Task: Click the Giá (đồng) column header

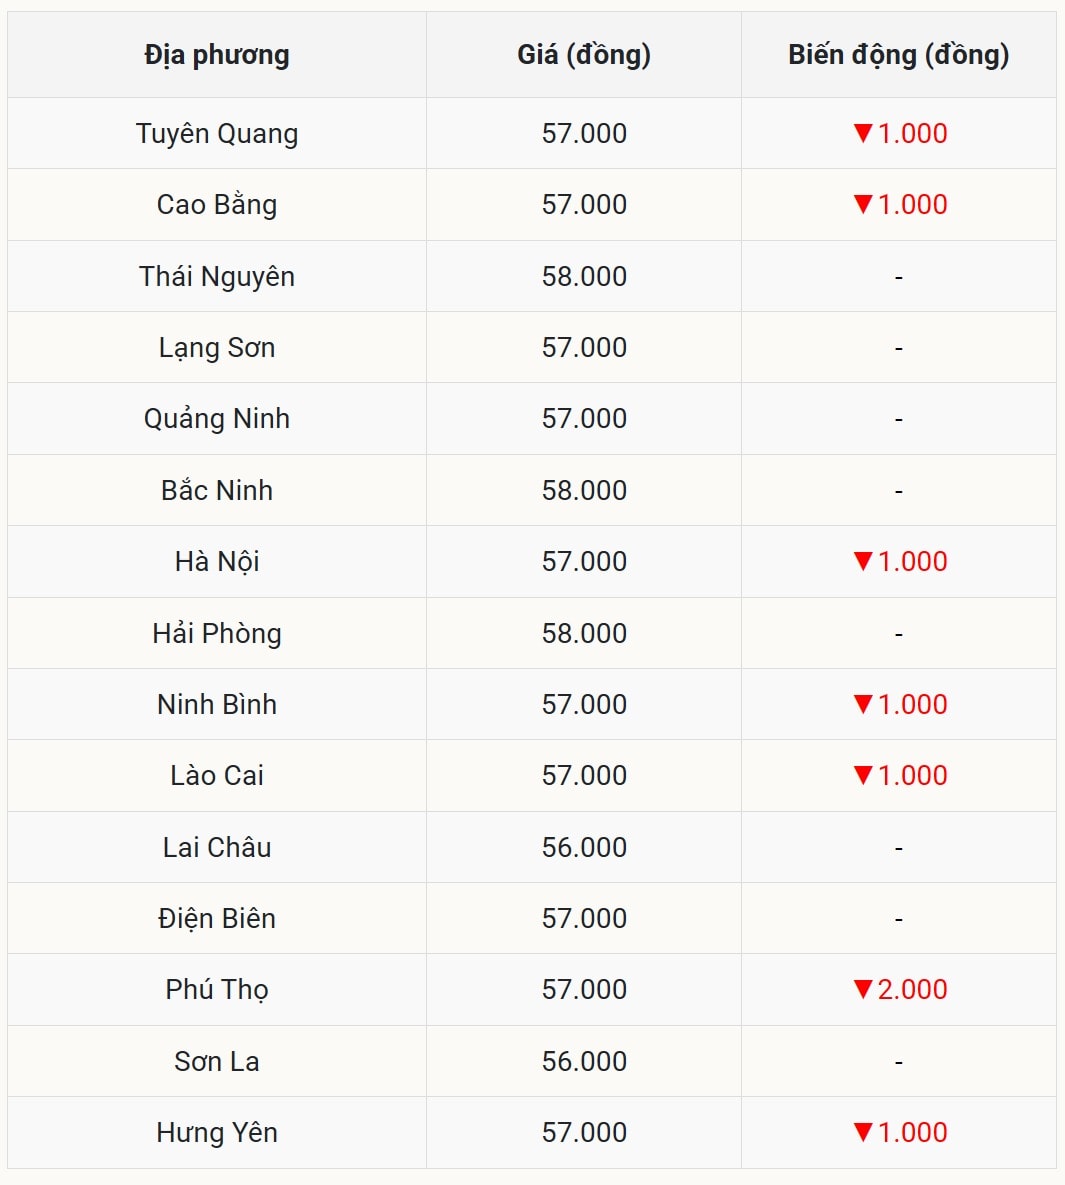Action: click(x=584, y=55)
